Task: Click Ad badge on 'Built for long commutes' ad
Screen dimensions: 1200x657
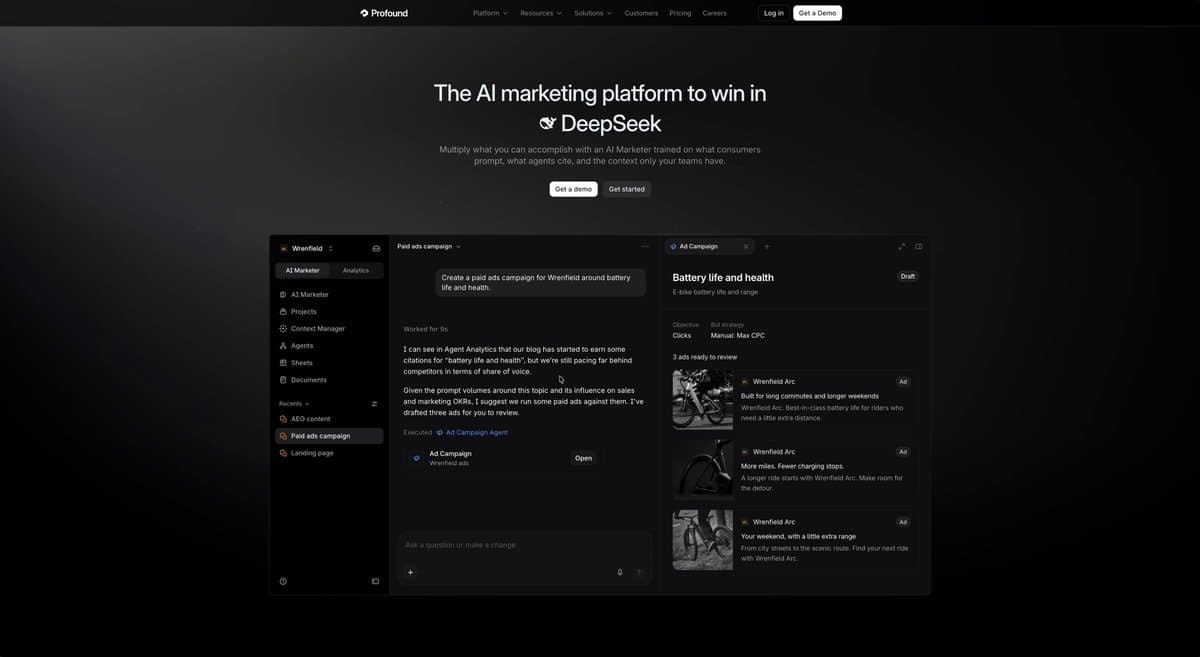Action: [x=903, y=382]
